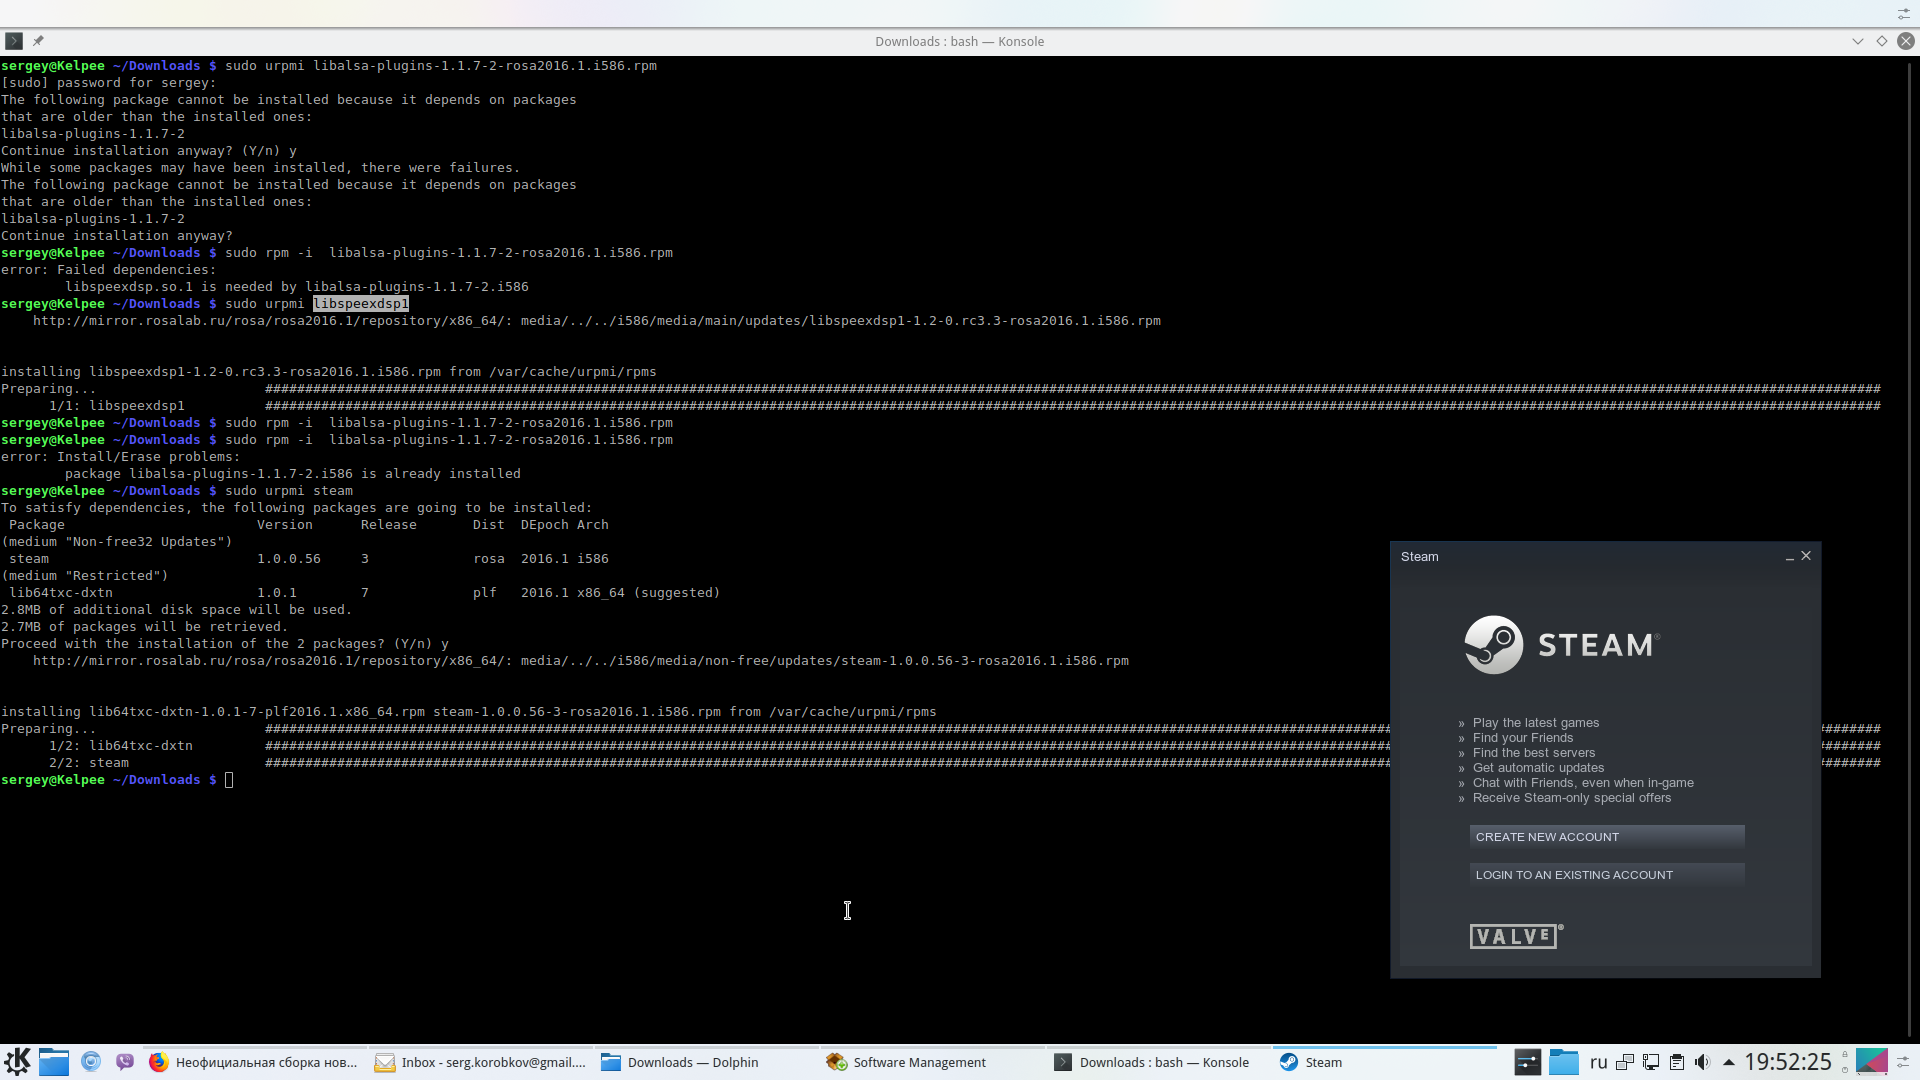Click the Viber icon in the panel
1920x1080 pixels.
(124, 1062)
